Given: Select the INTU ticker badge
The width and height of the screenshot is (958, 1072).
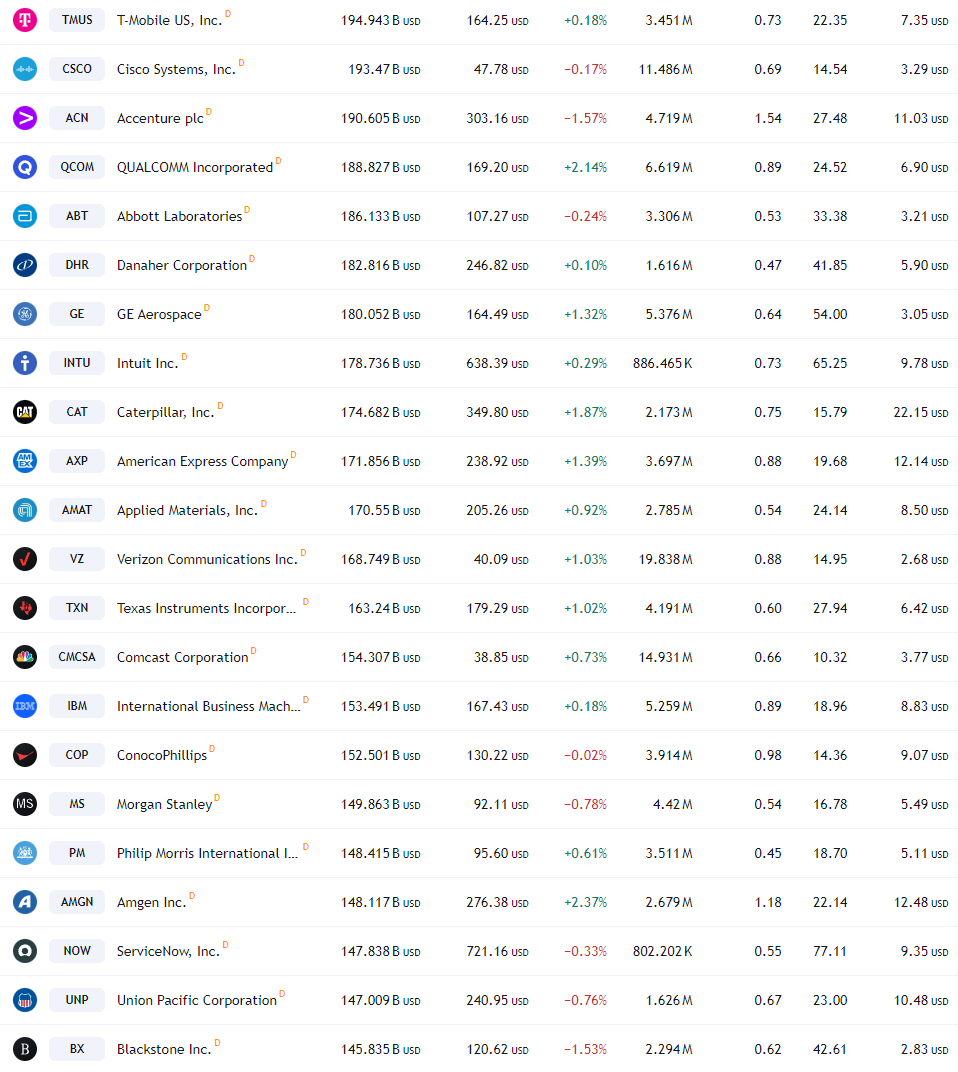Looking at the screenshot, I should point(77,363).
